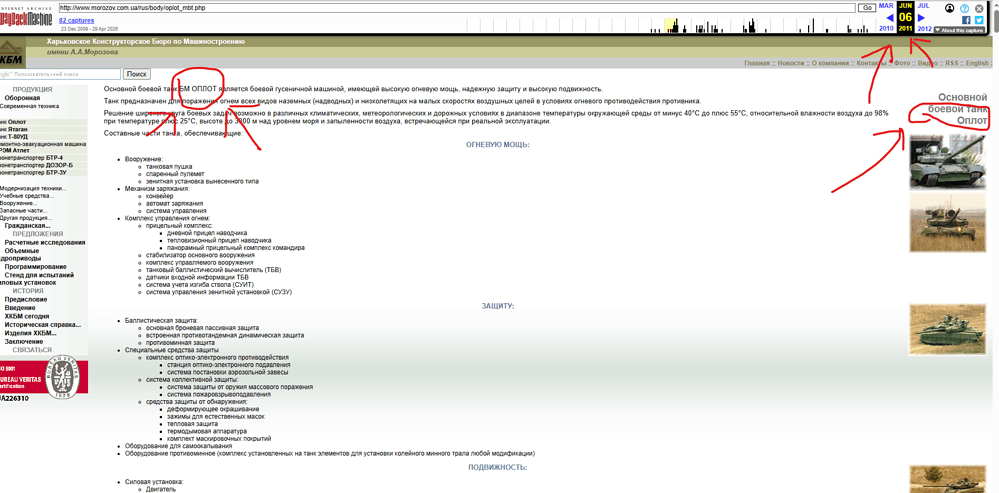Viewport: 999px width, 493px height.
Task: Open the 82 captures link
Action: point(75,21)
